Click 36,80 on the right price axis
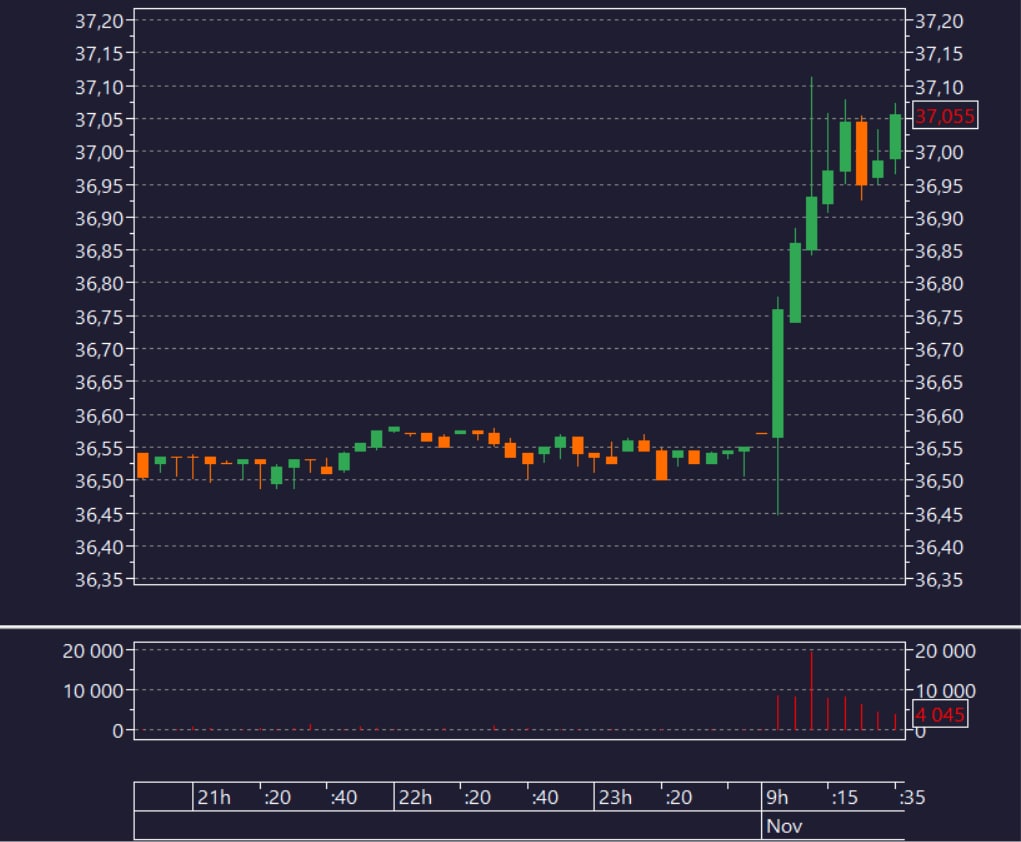Viewport: 1021px width, 842px height. coord(939,283)
